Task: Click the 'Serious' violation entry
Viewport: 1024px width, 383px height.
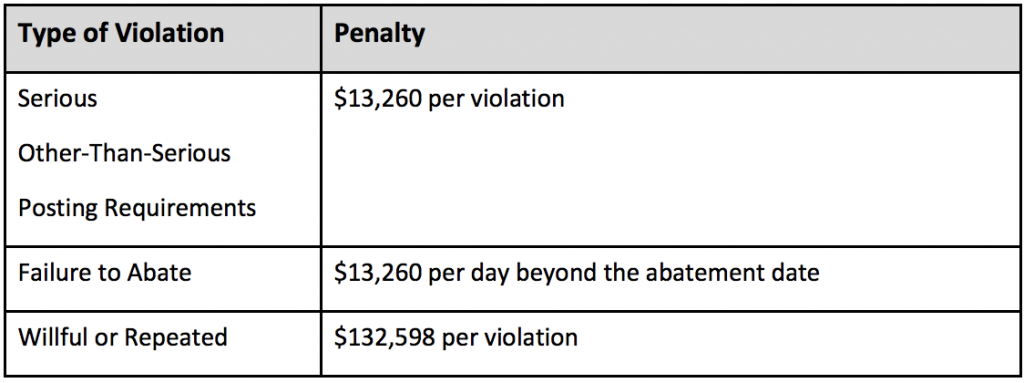Action: pyautogui.click(x=57, y=99)
